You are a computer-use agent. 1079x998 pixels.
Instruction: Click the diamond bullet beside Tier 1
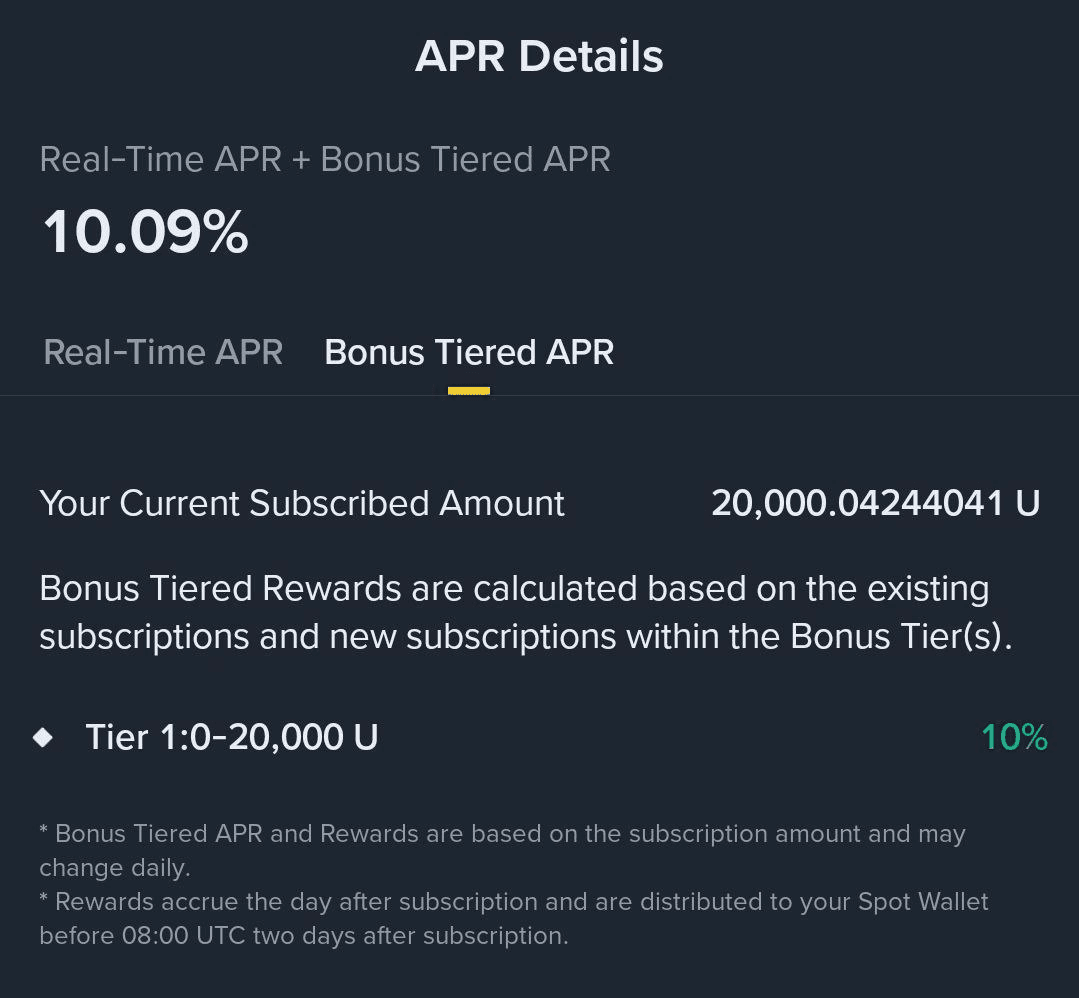tap(43, 737)
